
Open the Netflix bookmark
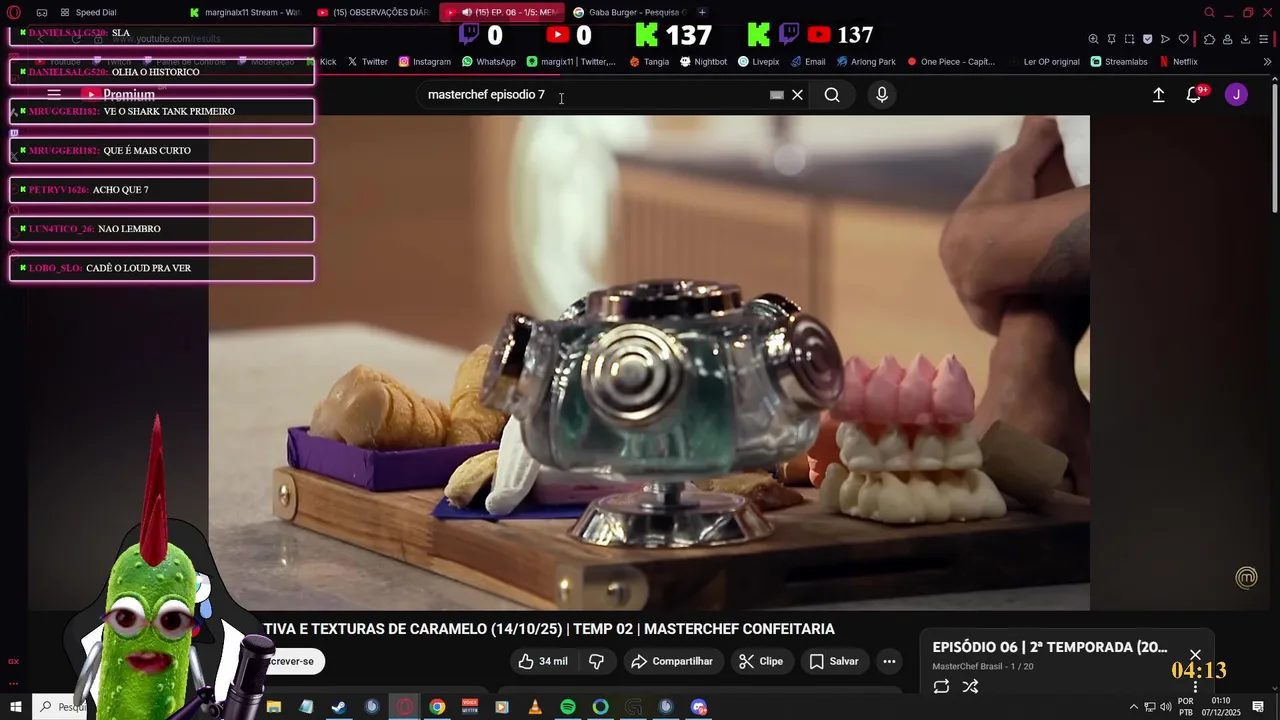[x=1178, y=62]
